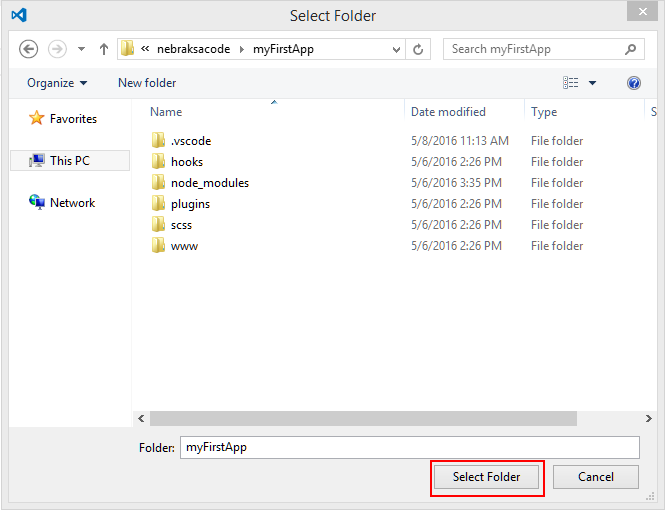This screenshot has height=512, width=665.
Task: Select the .vscode folder name
Action: tap(191, 141)
